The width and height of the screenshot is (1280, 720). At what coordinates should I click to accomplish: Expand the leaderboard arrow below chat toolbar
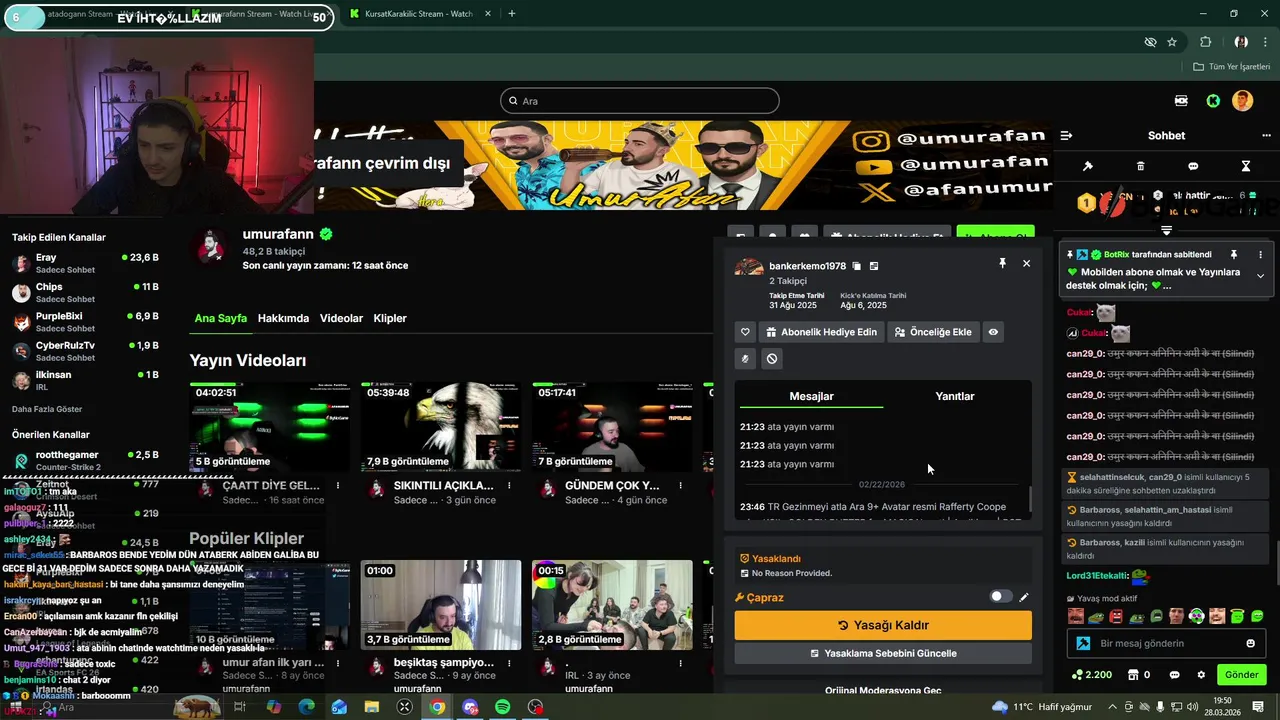point(1166,230)
